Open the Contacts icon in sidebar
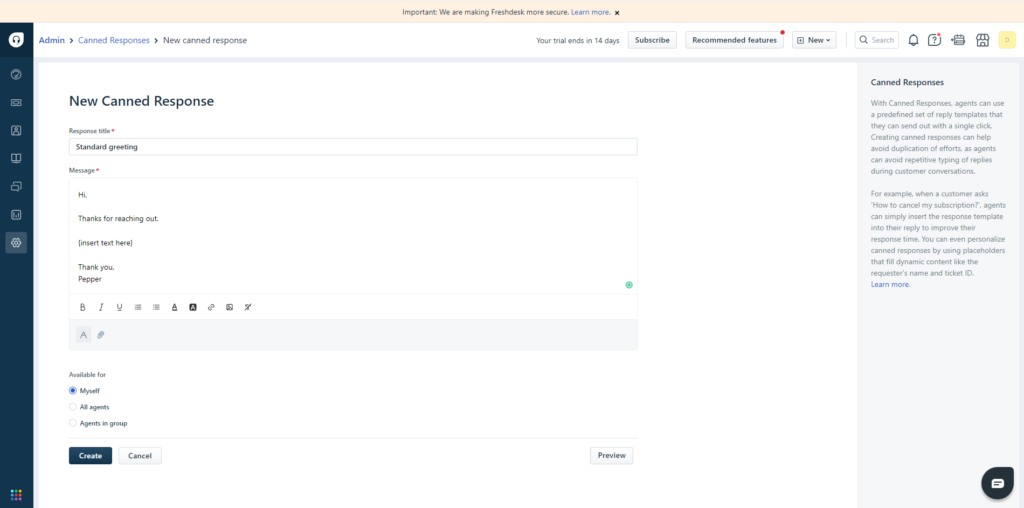 (x=16, y=130)
